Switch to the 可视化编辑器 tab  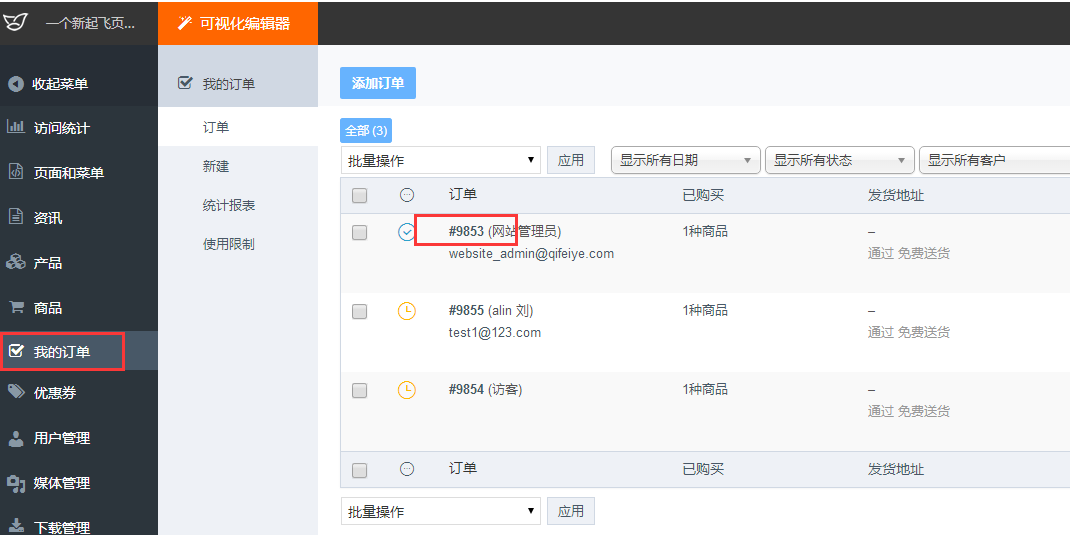click(x=237, y=24)
